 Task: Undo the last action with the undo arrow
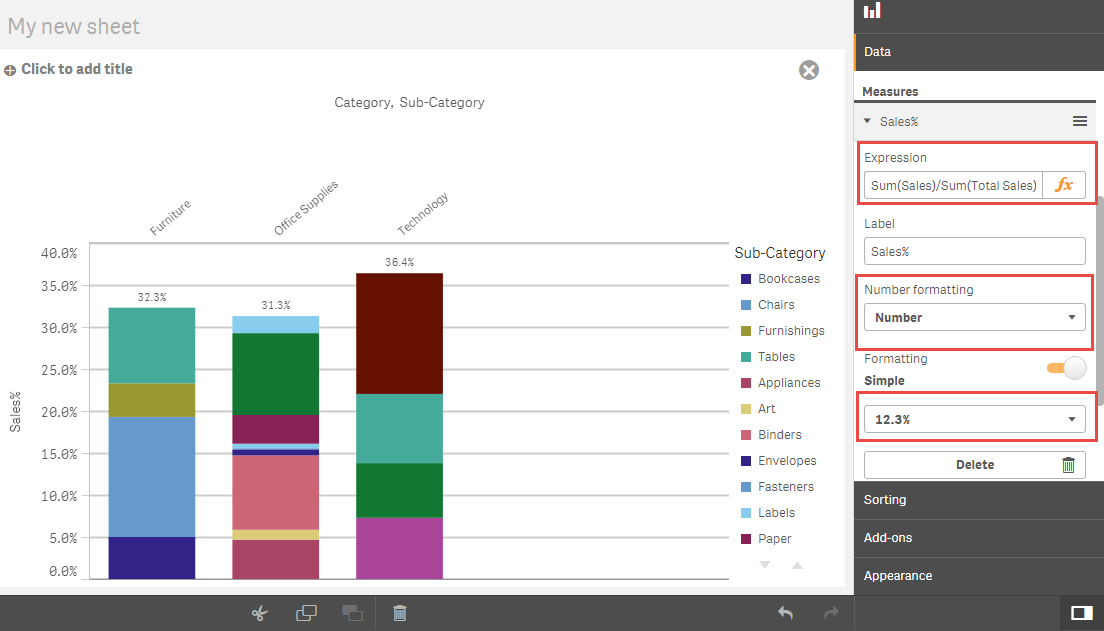(785, 613)
